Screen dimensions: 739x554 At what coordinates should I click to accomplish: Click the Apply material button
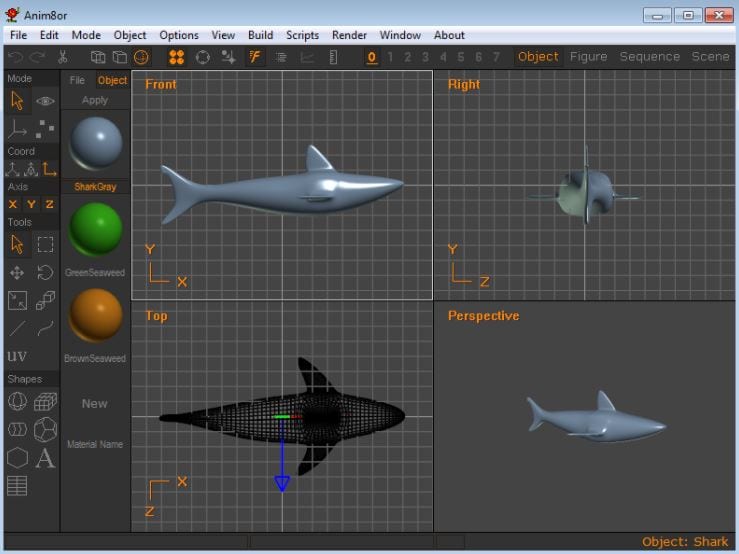95,100
